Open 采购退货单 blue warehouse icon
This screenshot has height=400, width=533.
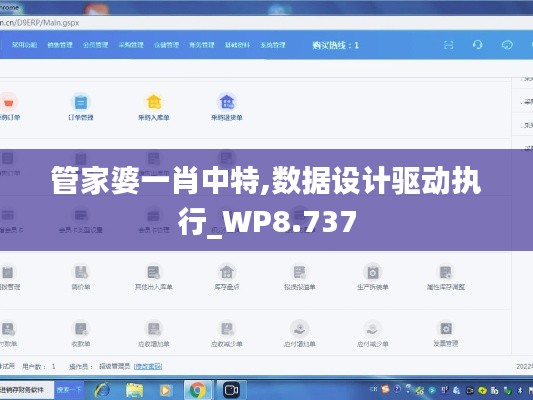pyautogui.click(x=227, y=102)
